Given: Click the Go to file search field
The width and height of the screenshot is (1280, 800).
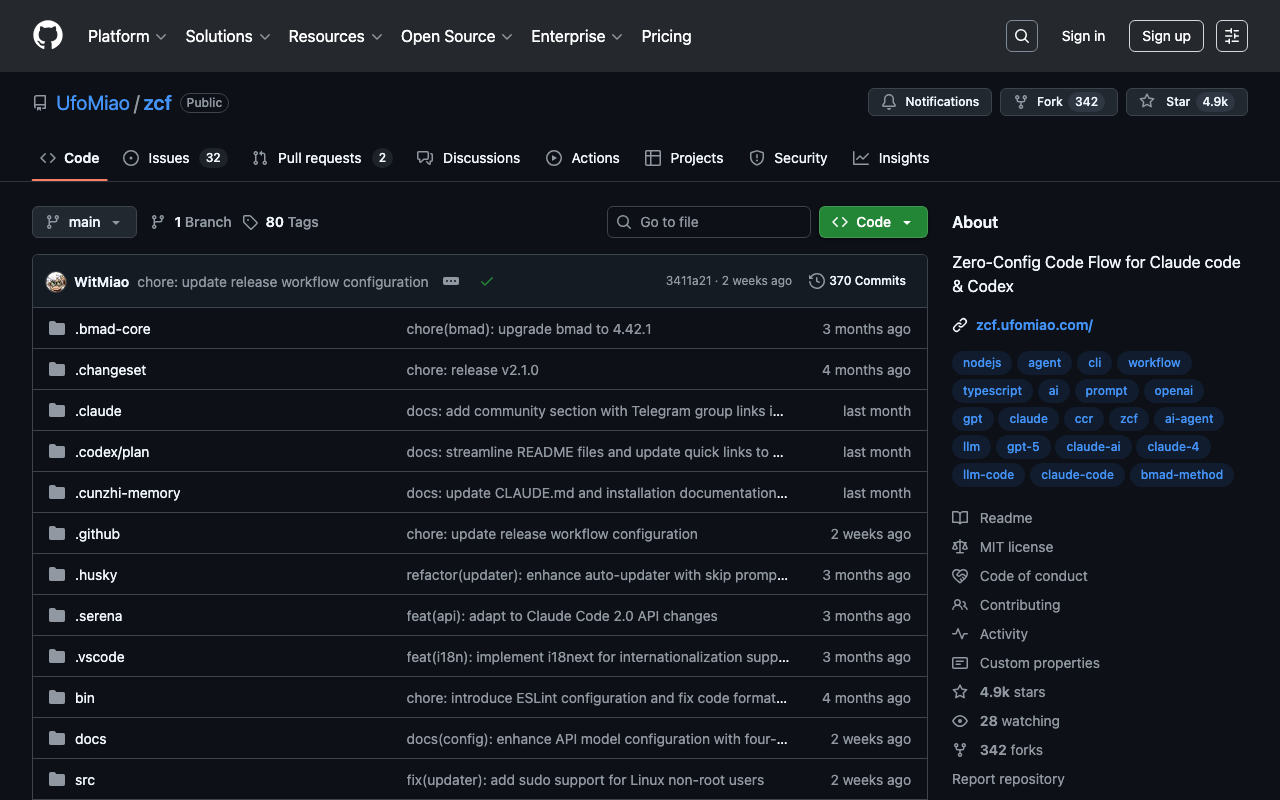Looking at the screenshot, I should point(708,222).
